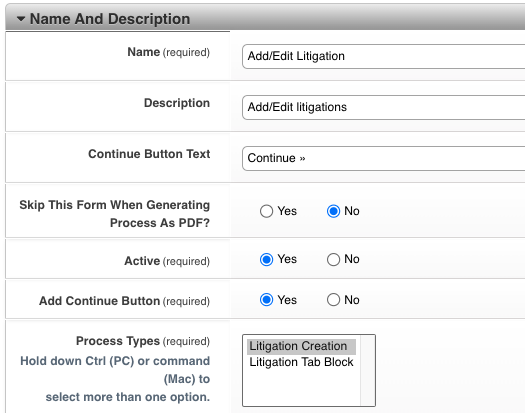
Task: Click the Name input field
Action: [x=383, y=56]
